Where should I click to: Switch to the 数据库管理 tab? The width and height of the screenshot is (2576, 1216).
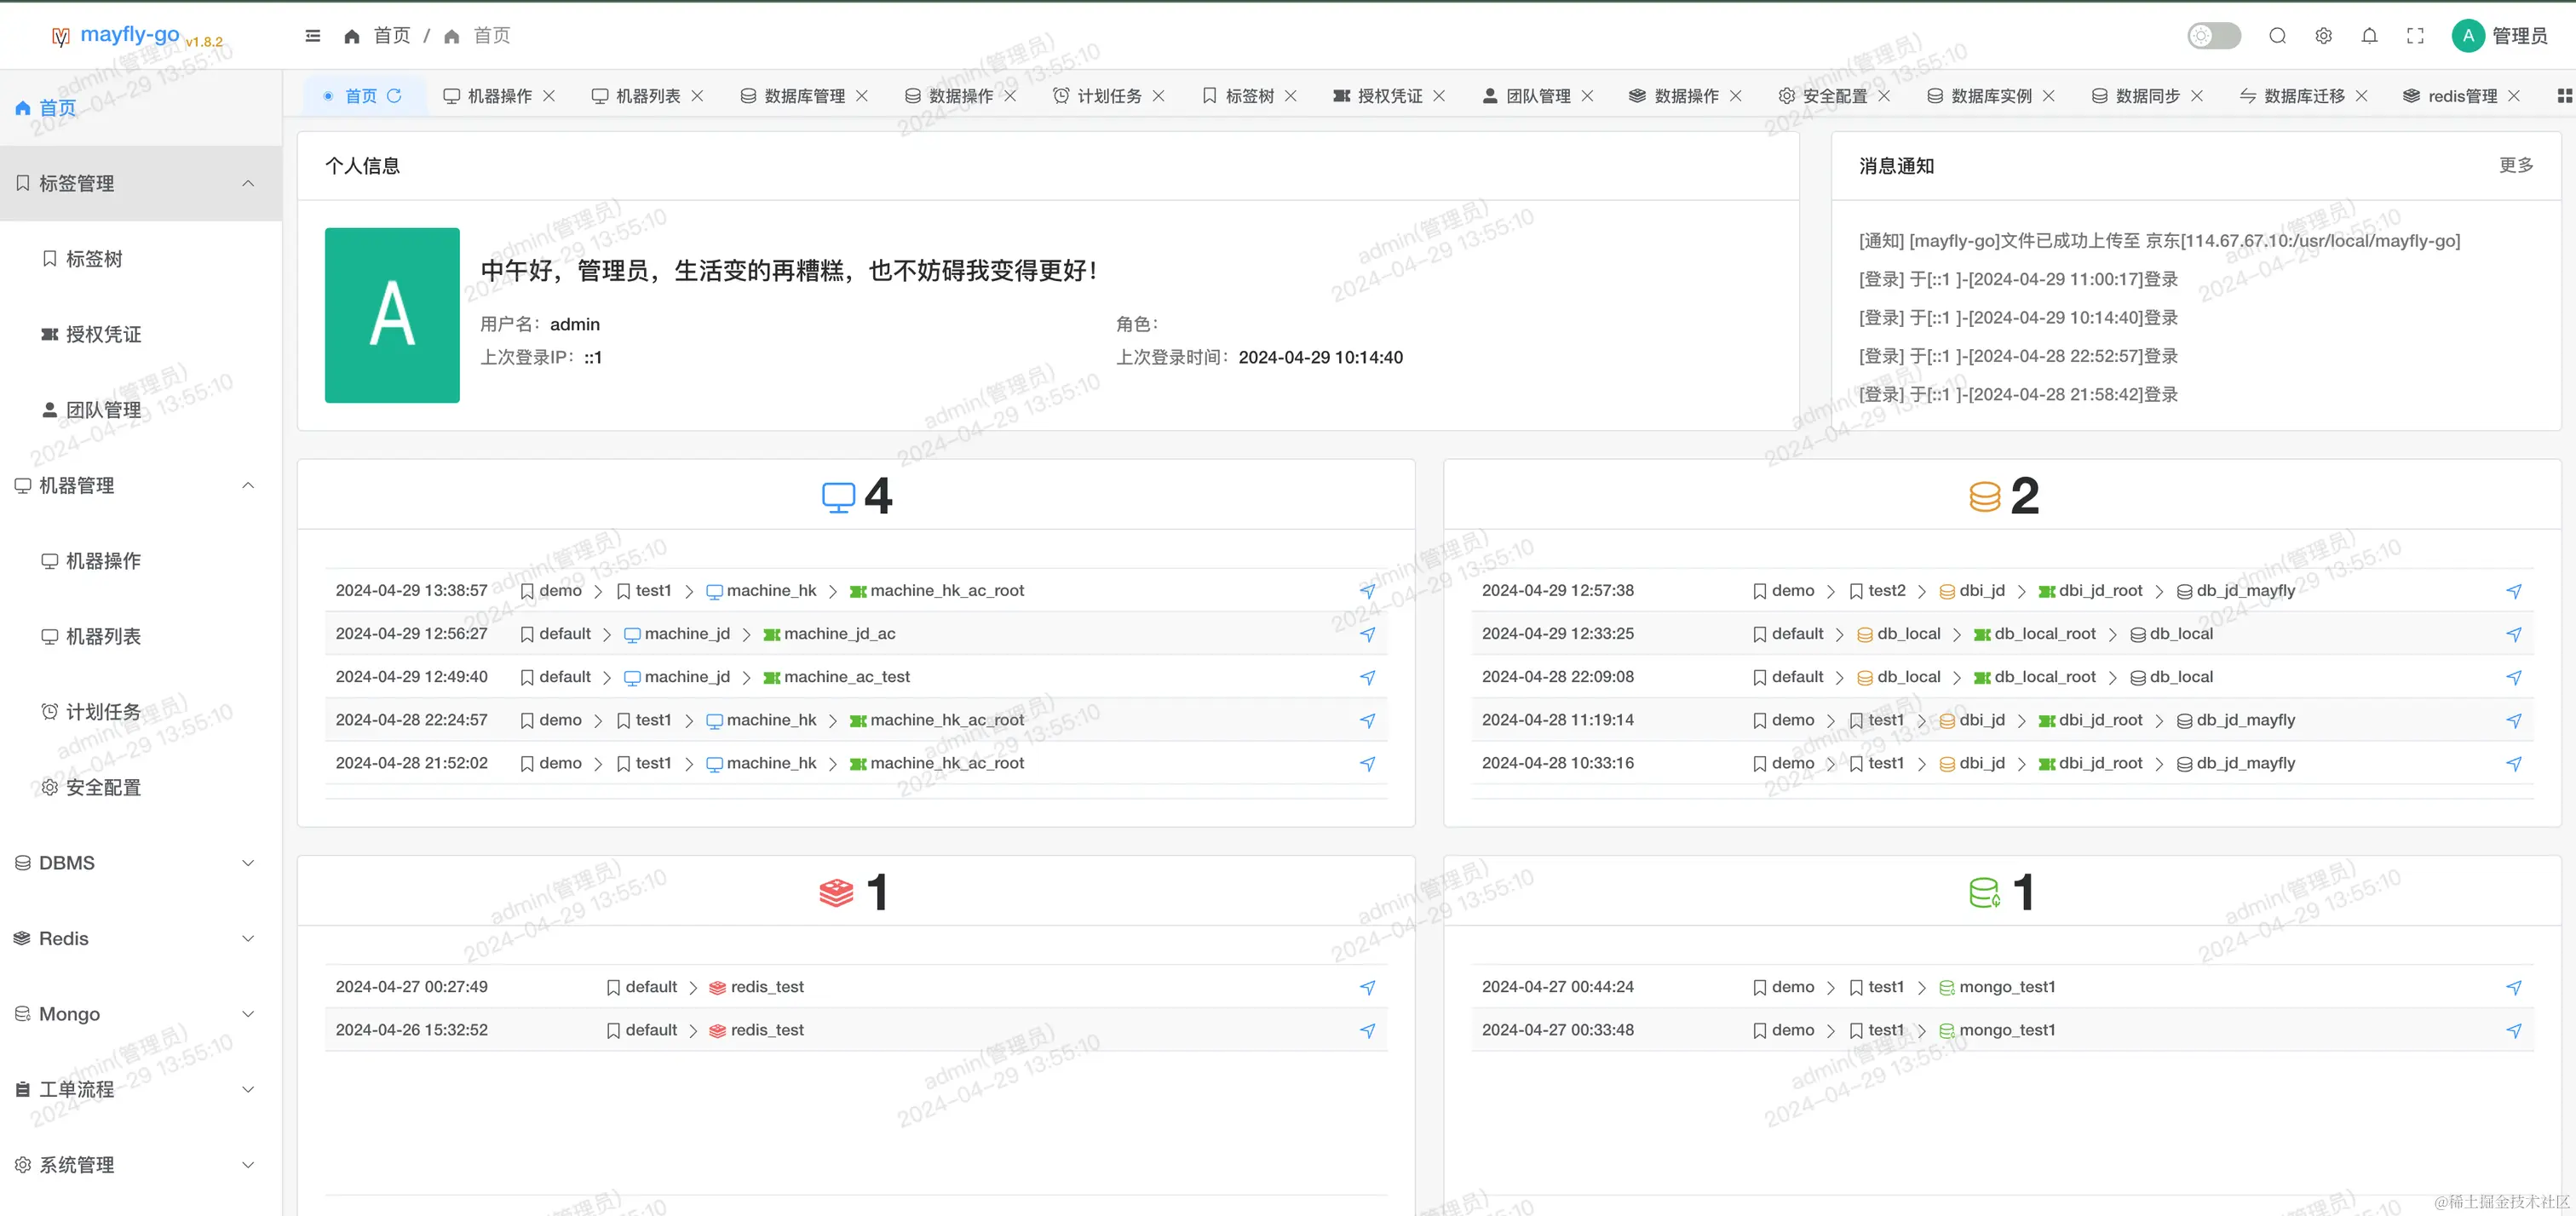tap(803, 96)
